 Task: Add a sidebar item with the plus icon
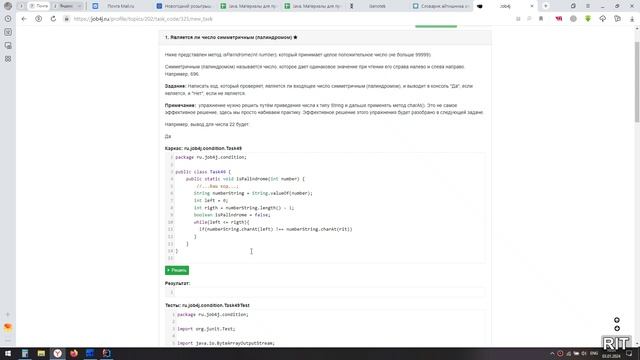coord(8,314)
